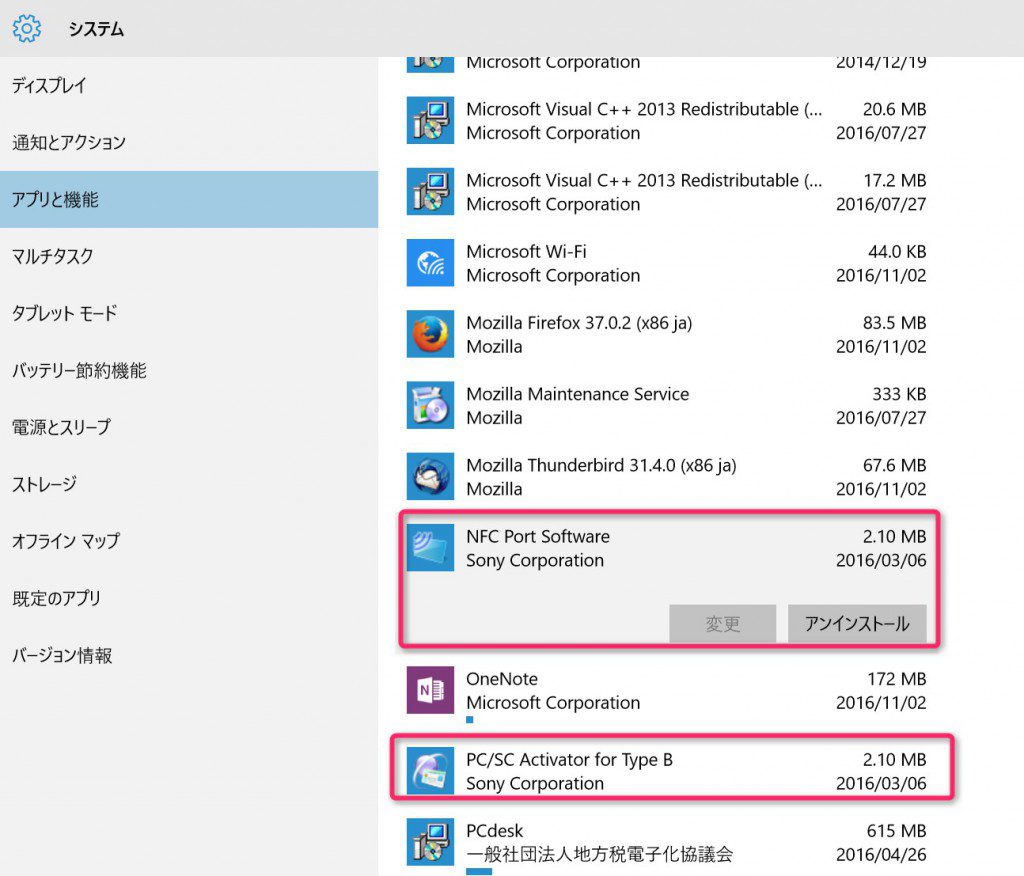Click the "PC/SC Activator for Type B" name
The width and height of the screenshot is (1024, 876).
[569, 760]
